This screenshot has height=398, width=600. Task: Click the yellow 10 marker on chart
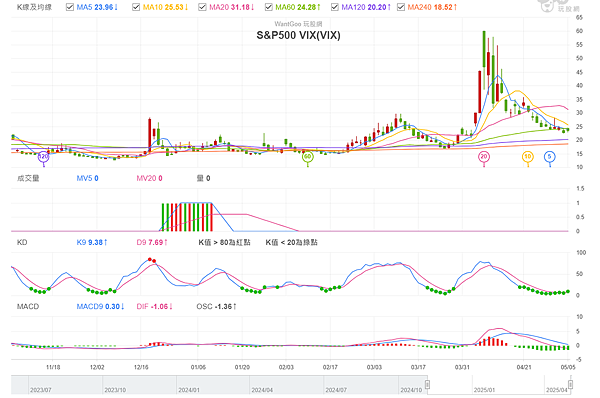(528, 157)
